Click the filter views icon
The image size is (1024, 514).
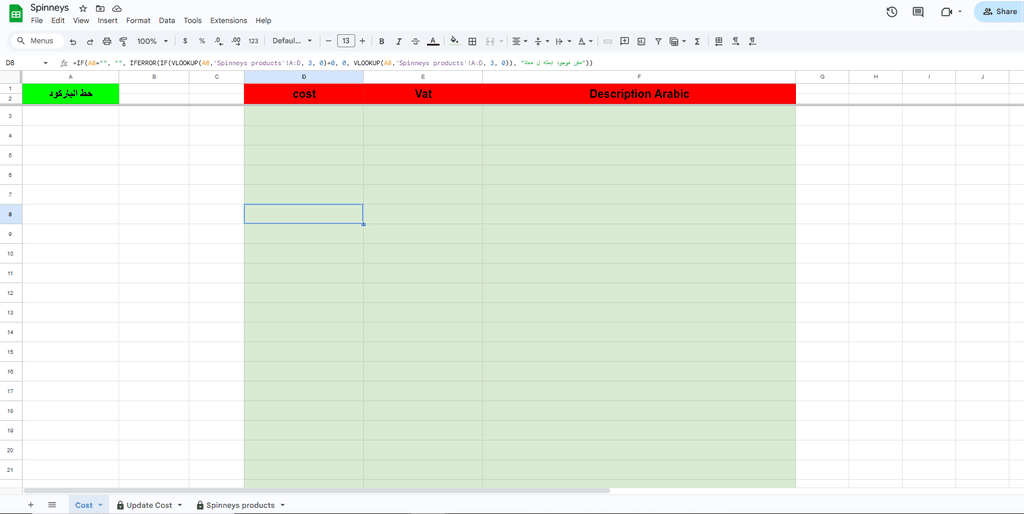click(674, 41)
